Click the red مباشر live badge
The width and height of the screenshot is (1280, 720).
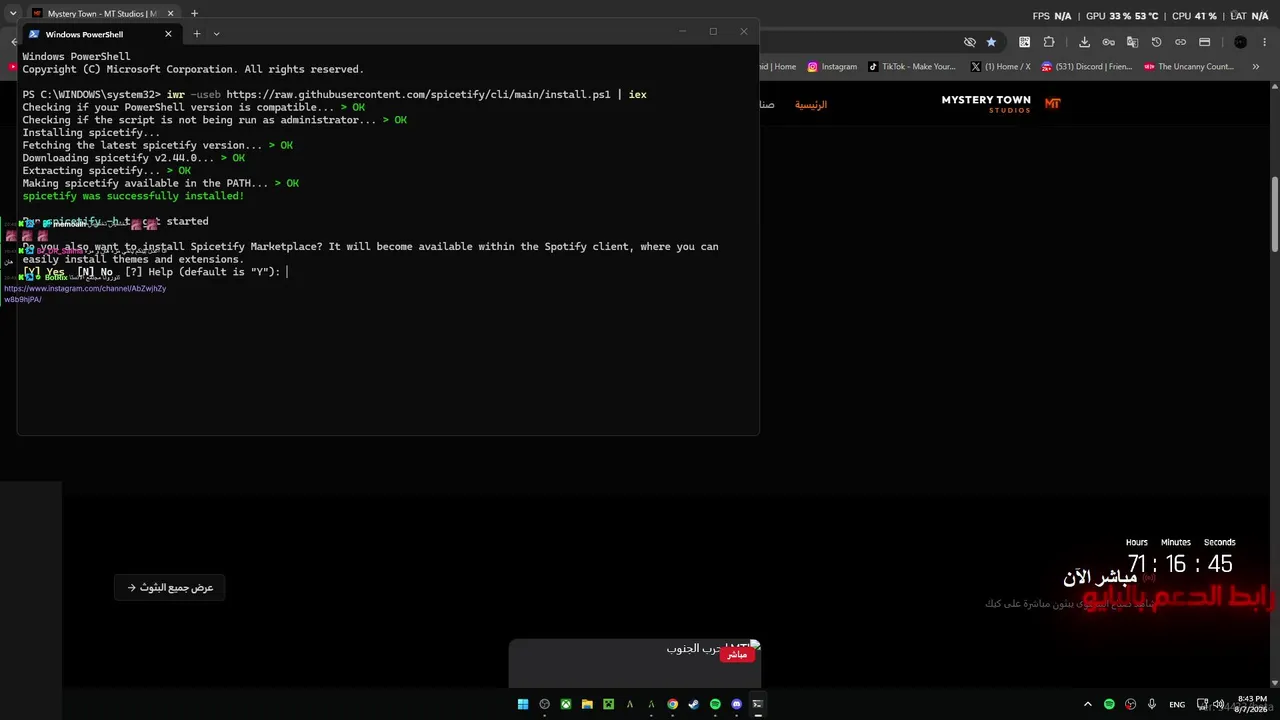[x=737, y=655]
